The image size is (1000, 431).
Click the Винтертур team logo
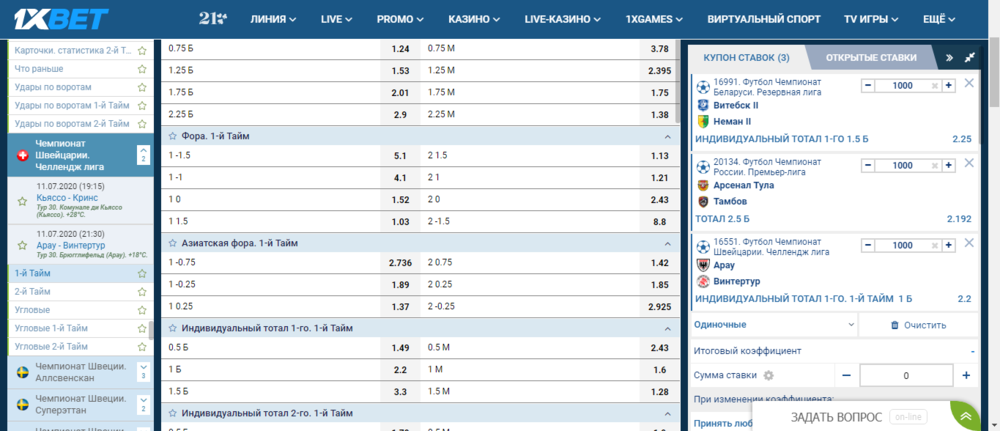[x=703, y=281]
